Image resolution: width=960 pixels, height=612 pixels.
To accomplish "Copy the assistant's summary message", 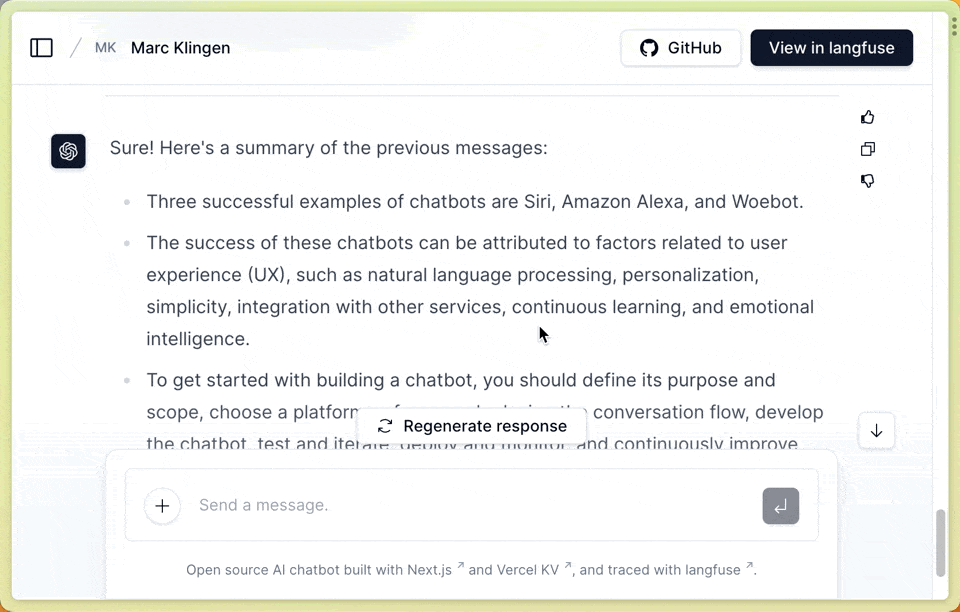I will (x=867, y=148).
